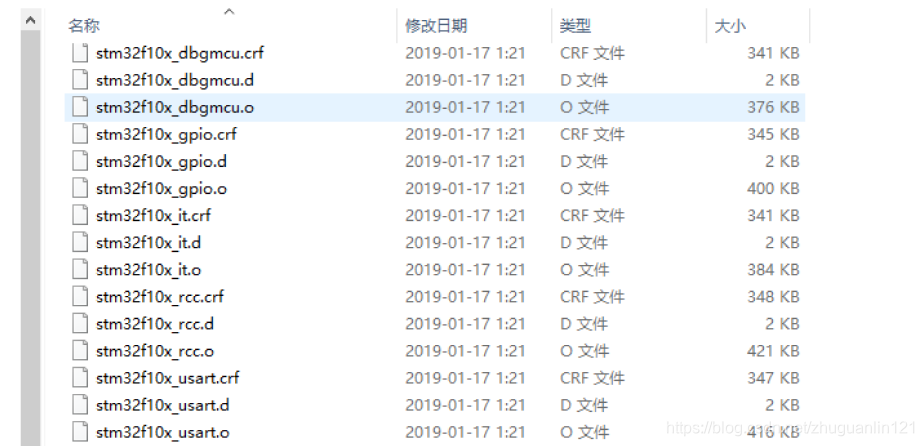Click the stm32f10x_usart.crf file icon
Viewport: 924px width, 446px height.
(x=80, y=378)
